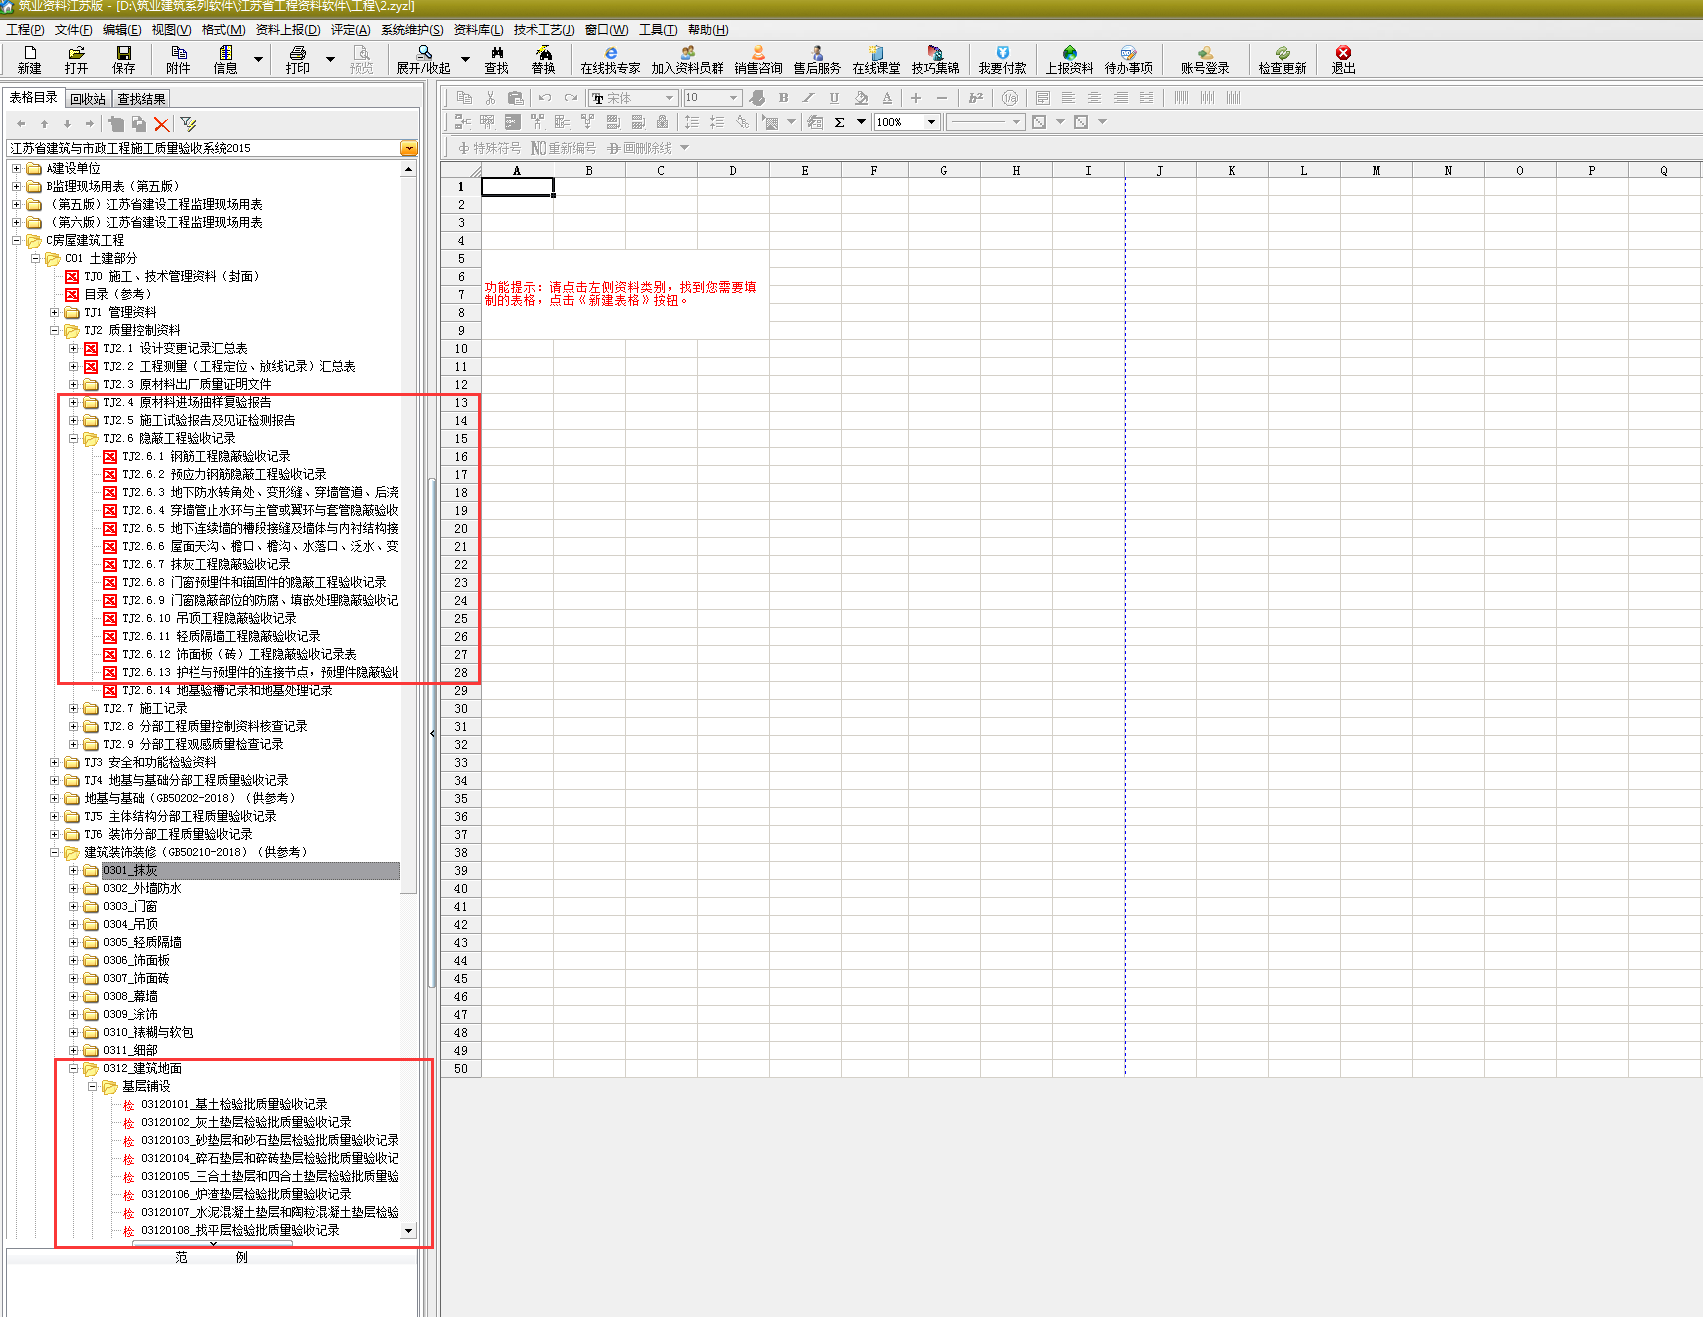Click the 重新编号 button
Image resolution: width=1703 pixels, height=1317 pixels.
coord(563,148)
